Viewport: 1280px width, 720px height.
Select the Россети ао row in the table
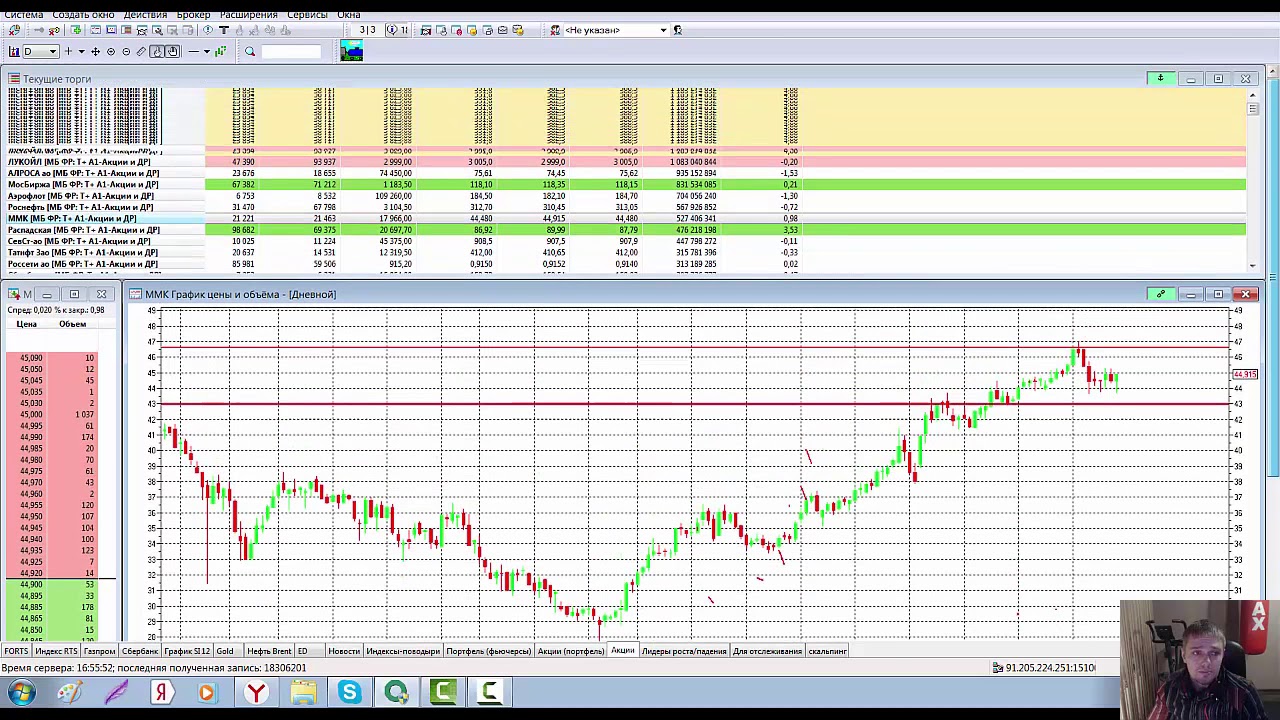626,264
